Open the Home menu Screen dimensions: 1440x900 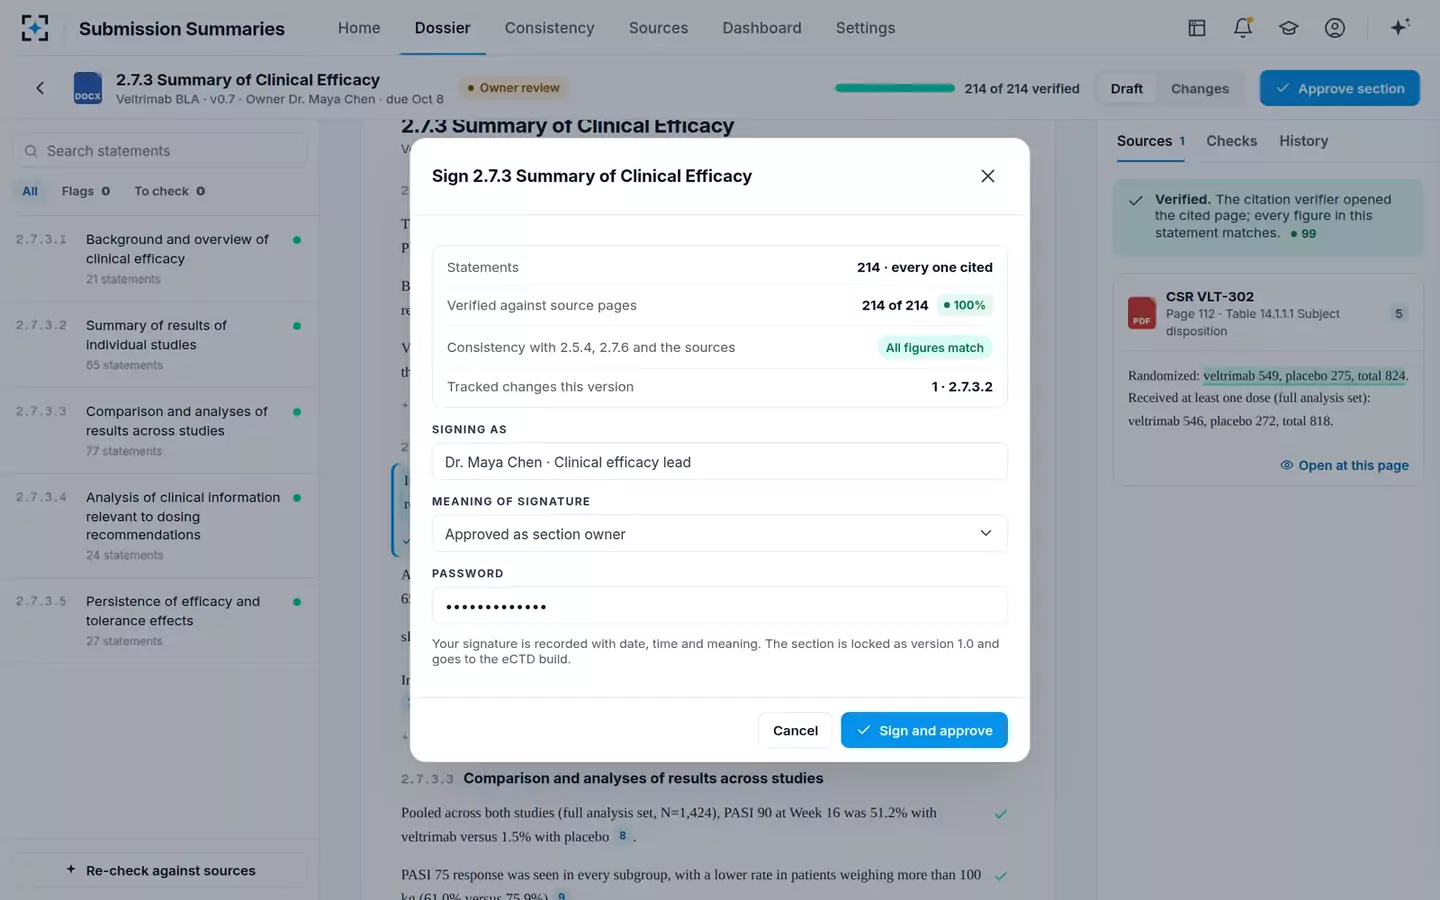tap(359, 28)
